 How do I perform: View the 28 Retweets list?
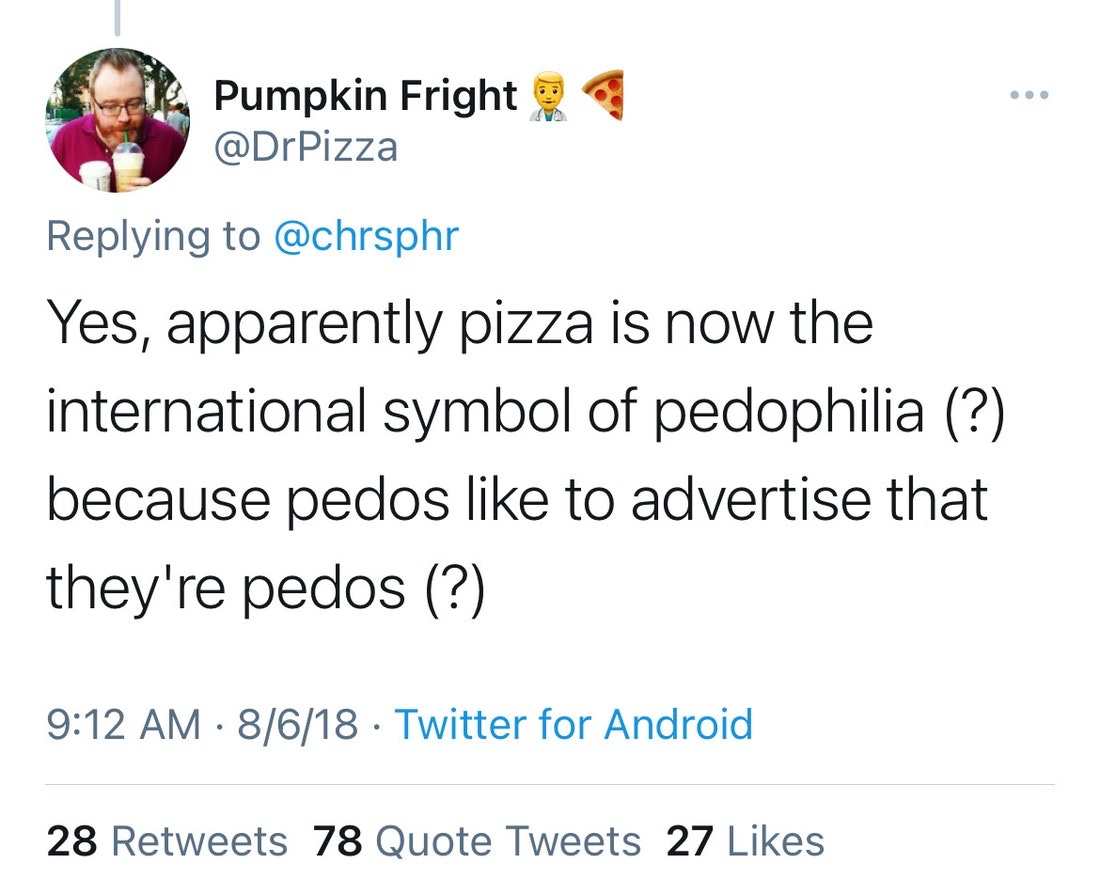pos(167,841)
